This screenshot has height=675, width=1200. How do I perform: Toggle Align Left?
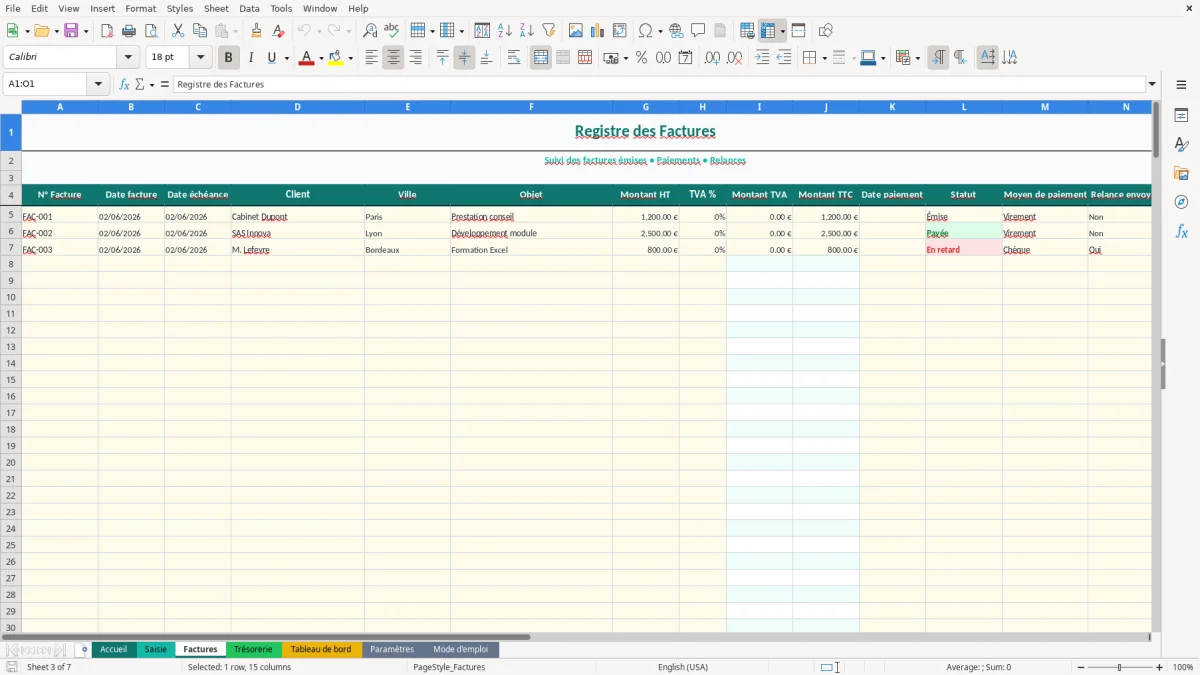(x=371, y=58)
